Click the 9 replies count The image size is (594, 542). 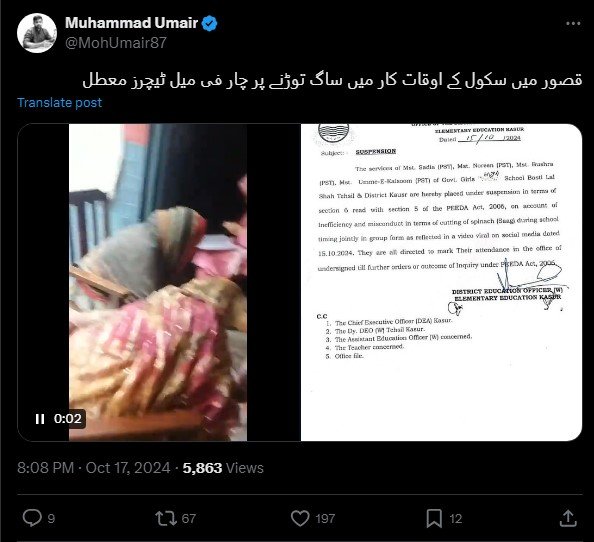coord(51,519)
